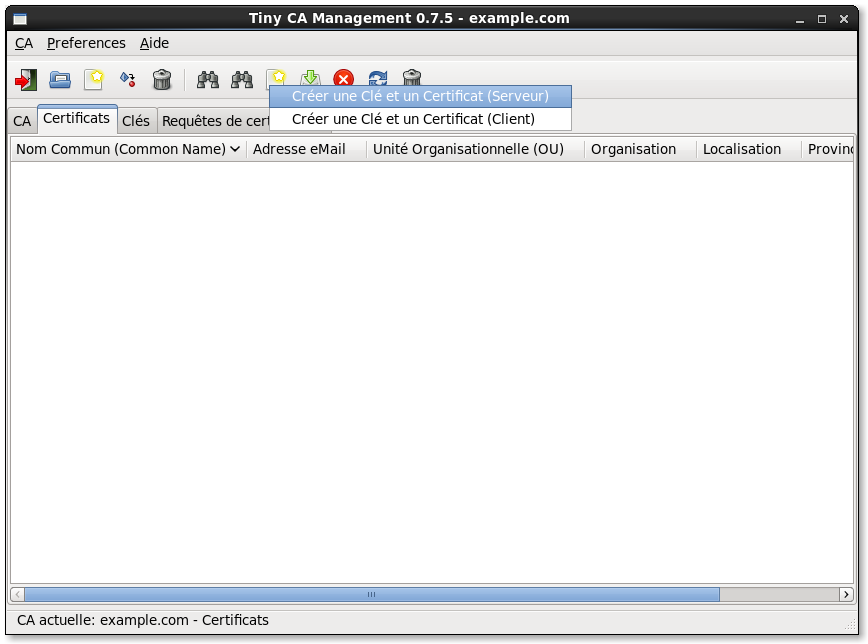Click the last trash can toolbar icon
This screenshot has height=644, width=868.
(411, 79)
